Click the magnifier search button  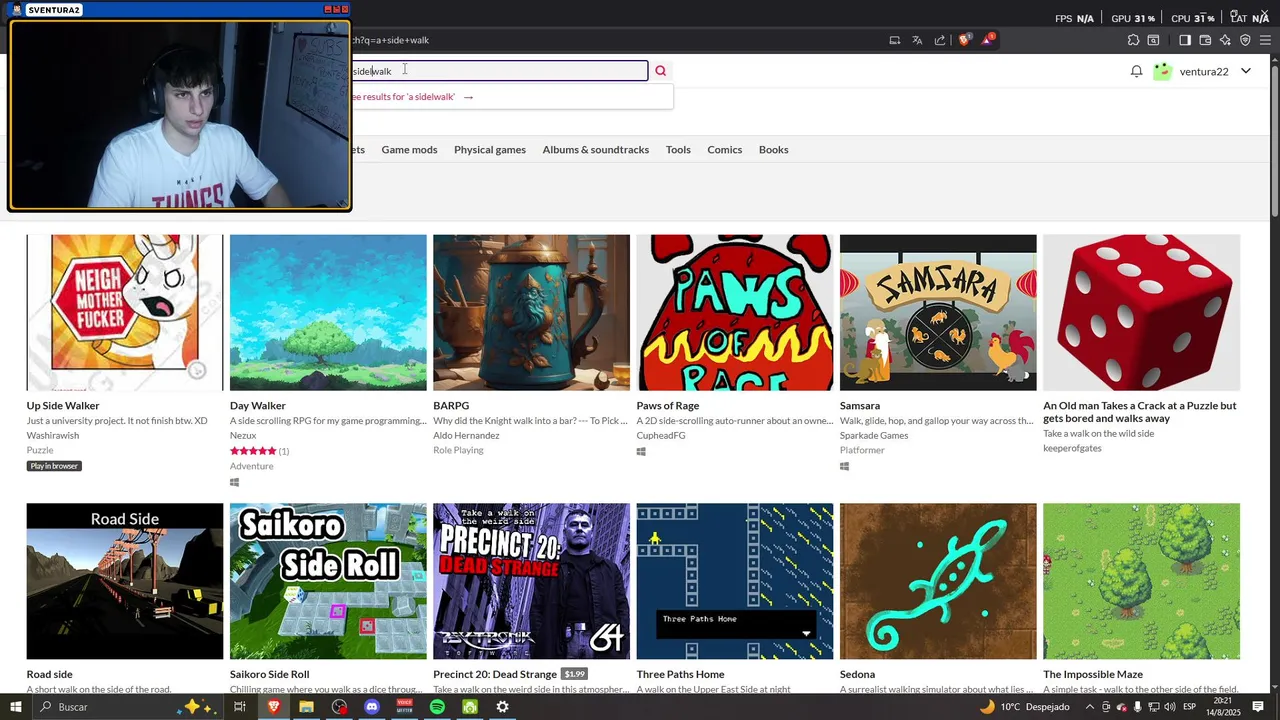pyautogui.click(x=660, y=71)
